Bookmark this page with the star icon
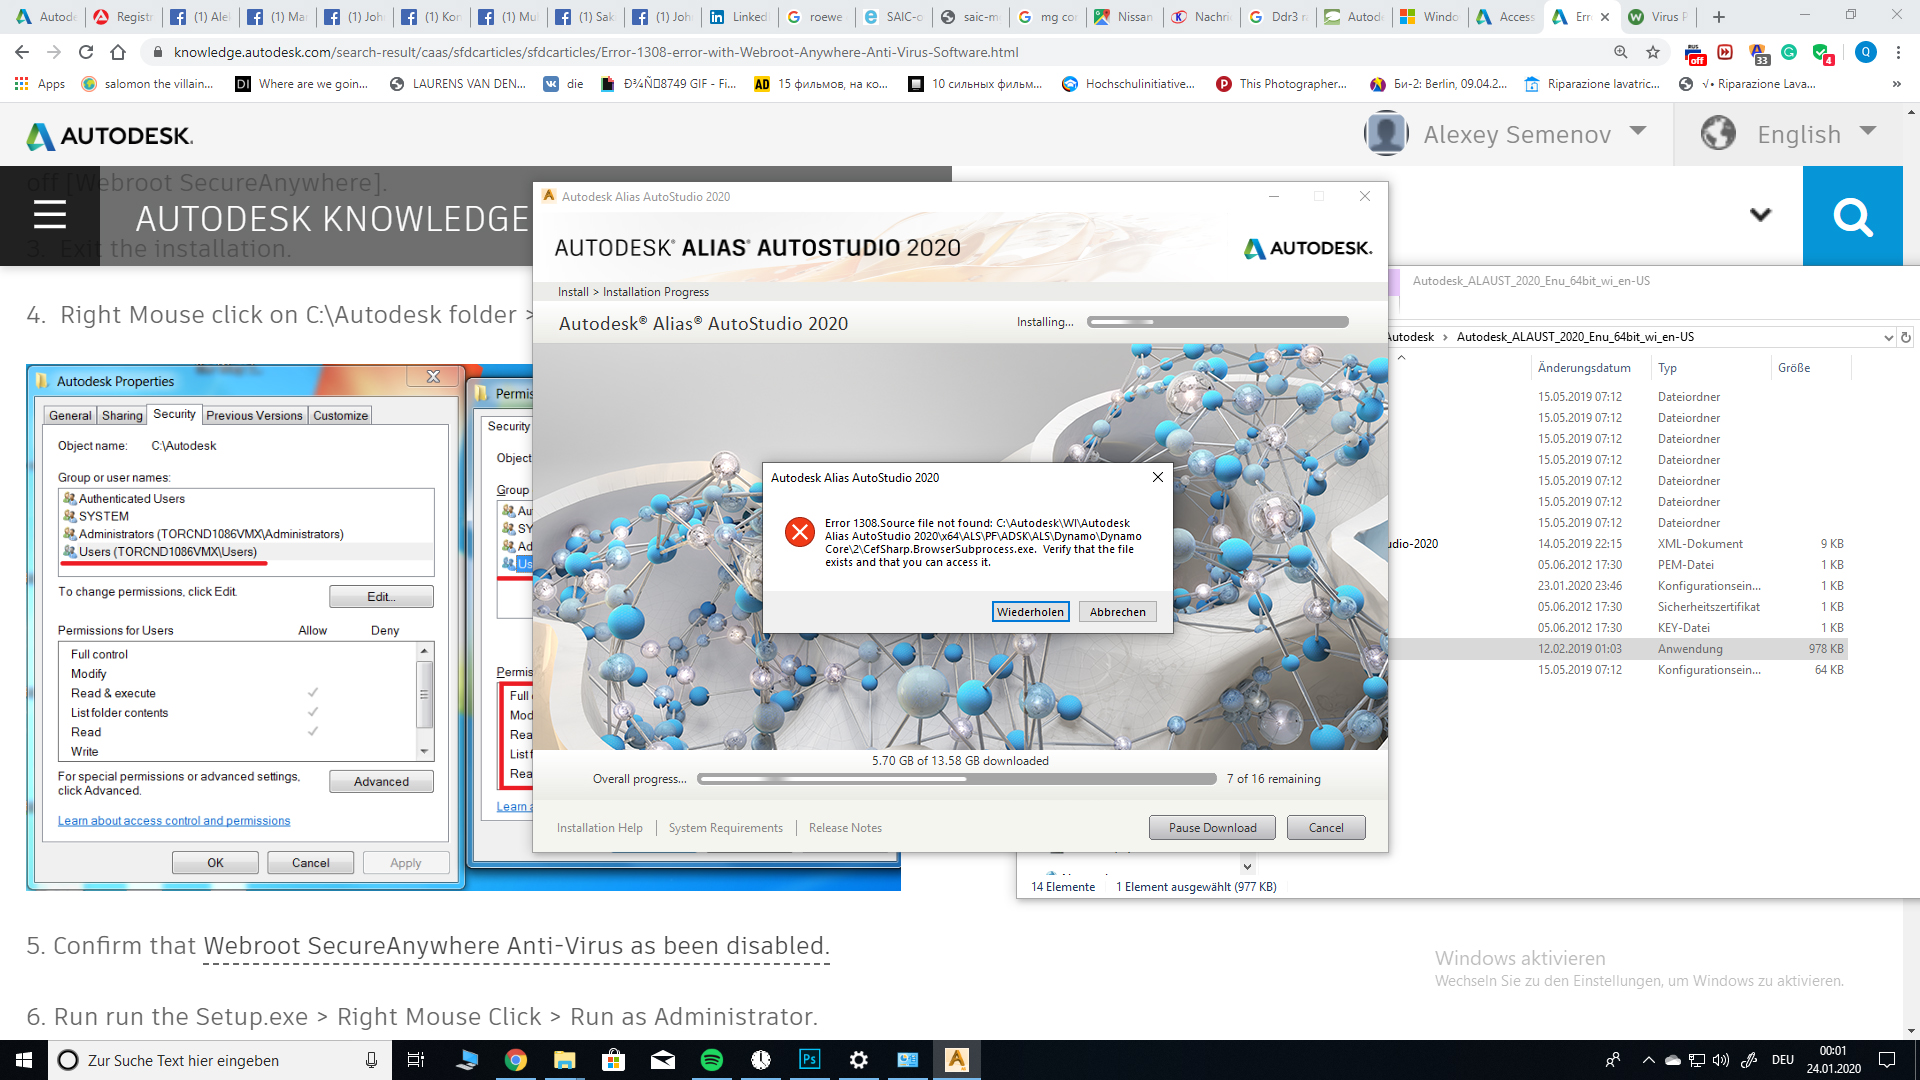The image size is (1920, 1080). click(x=1653, y=52)
